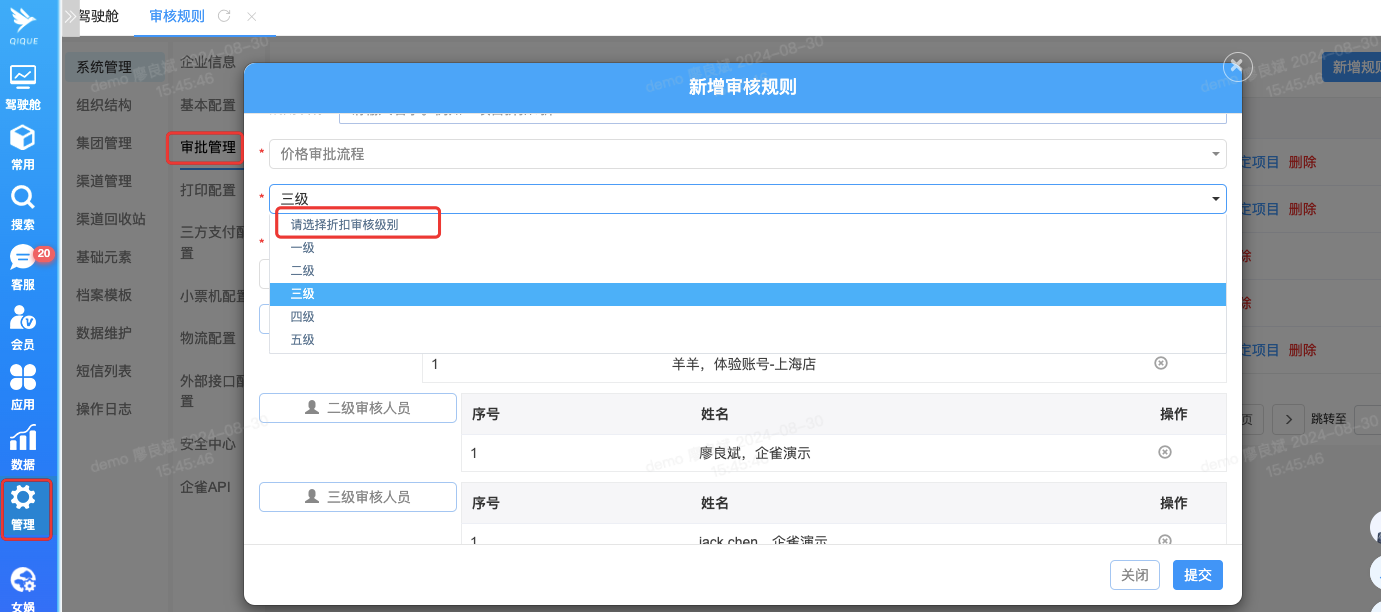Remove 廖良斌 from second-level reviewers

(1164, 453)
